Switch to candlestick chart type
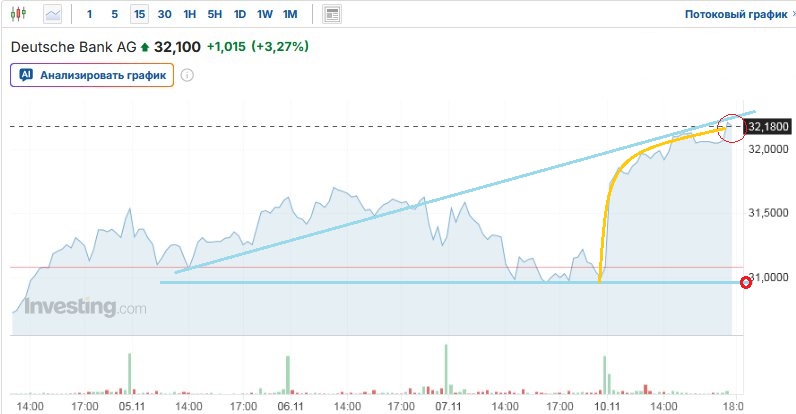The image size is (796, 414). coord(19,15)
